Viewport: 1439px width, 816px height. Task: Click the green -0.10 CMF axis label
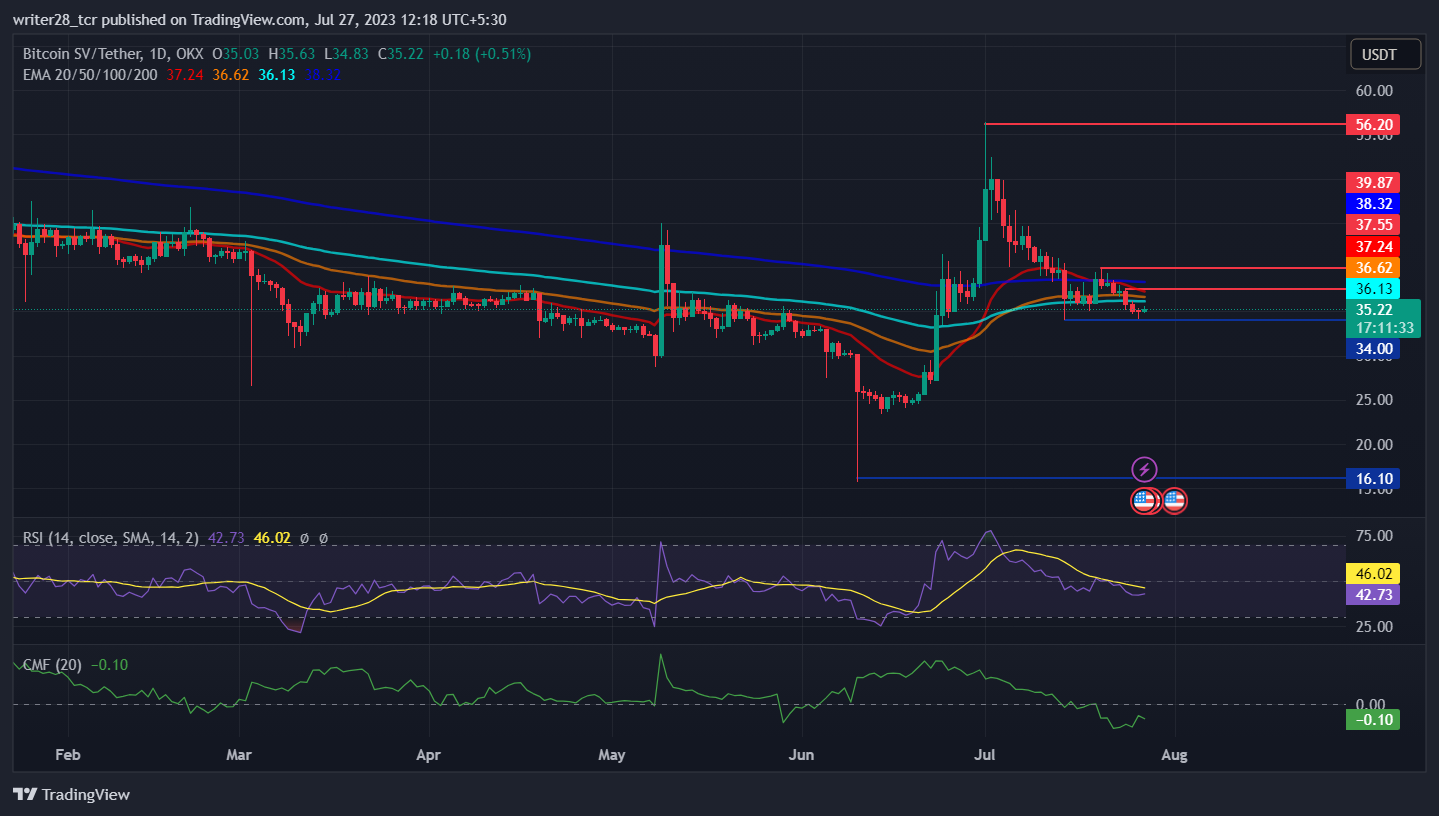[1371, 719]
